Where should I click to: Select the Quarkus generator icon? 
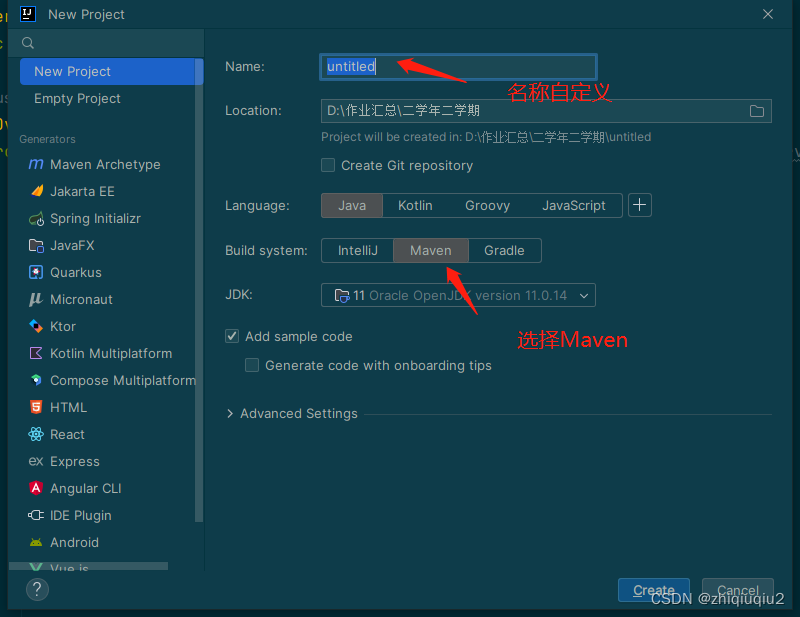coord(36,273)
